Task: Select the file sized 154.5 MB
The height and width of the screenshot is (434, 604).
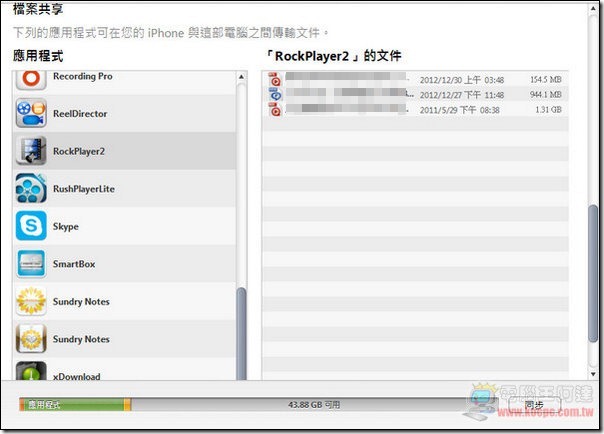Action: pos(415,79)
